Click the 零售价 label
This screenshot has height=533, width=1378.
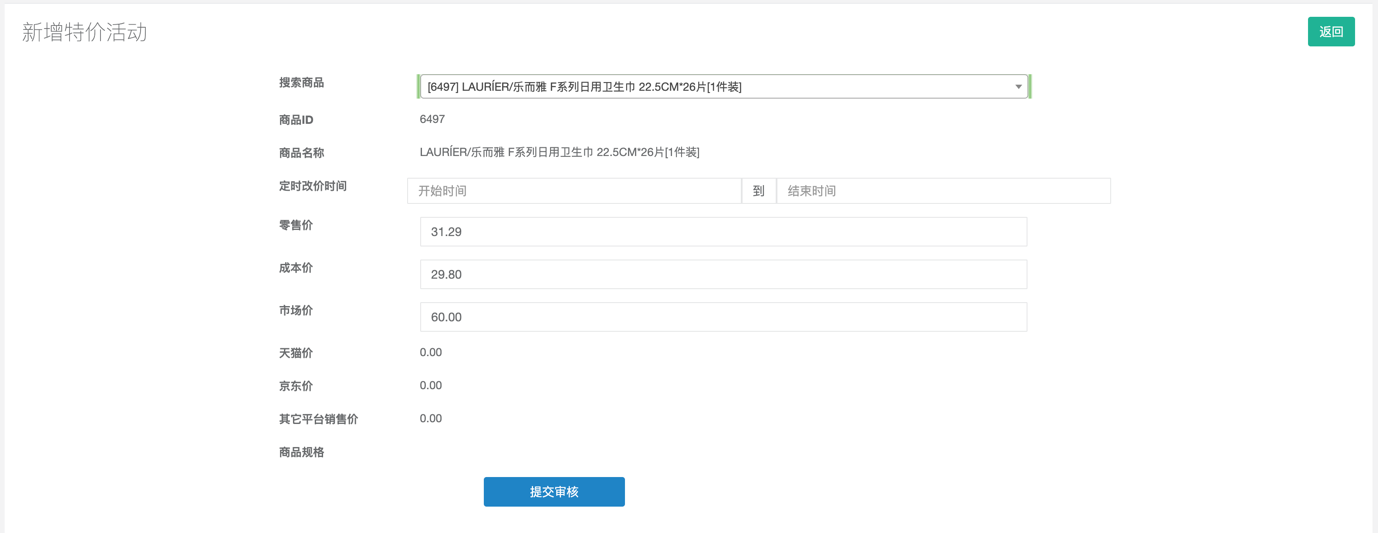point(296,225)
